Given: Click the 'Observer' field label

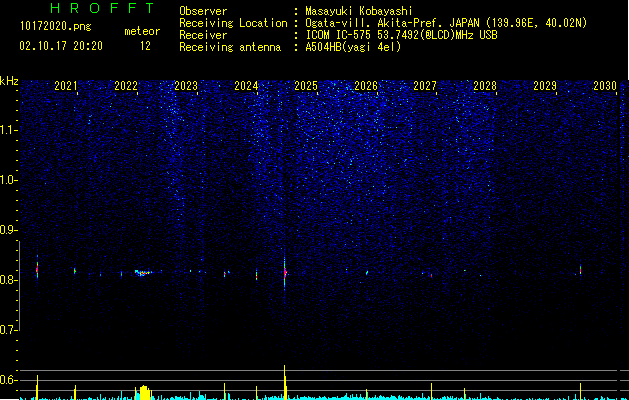Looking at the screenshot, I should point(203,11).
